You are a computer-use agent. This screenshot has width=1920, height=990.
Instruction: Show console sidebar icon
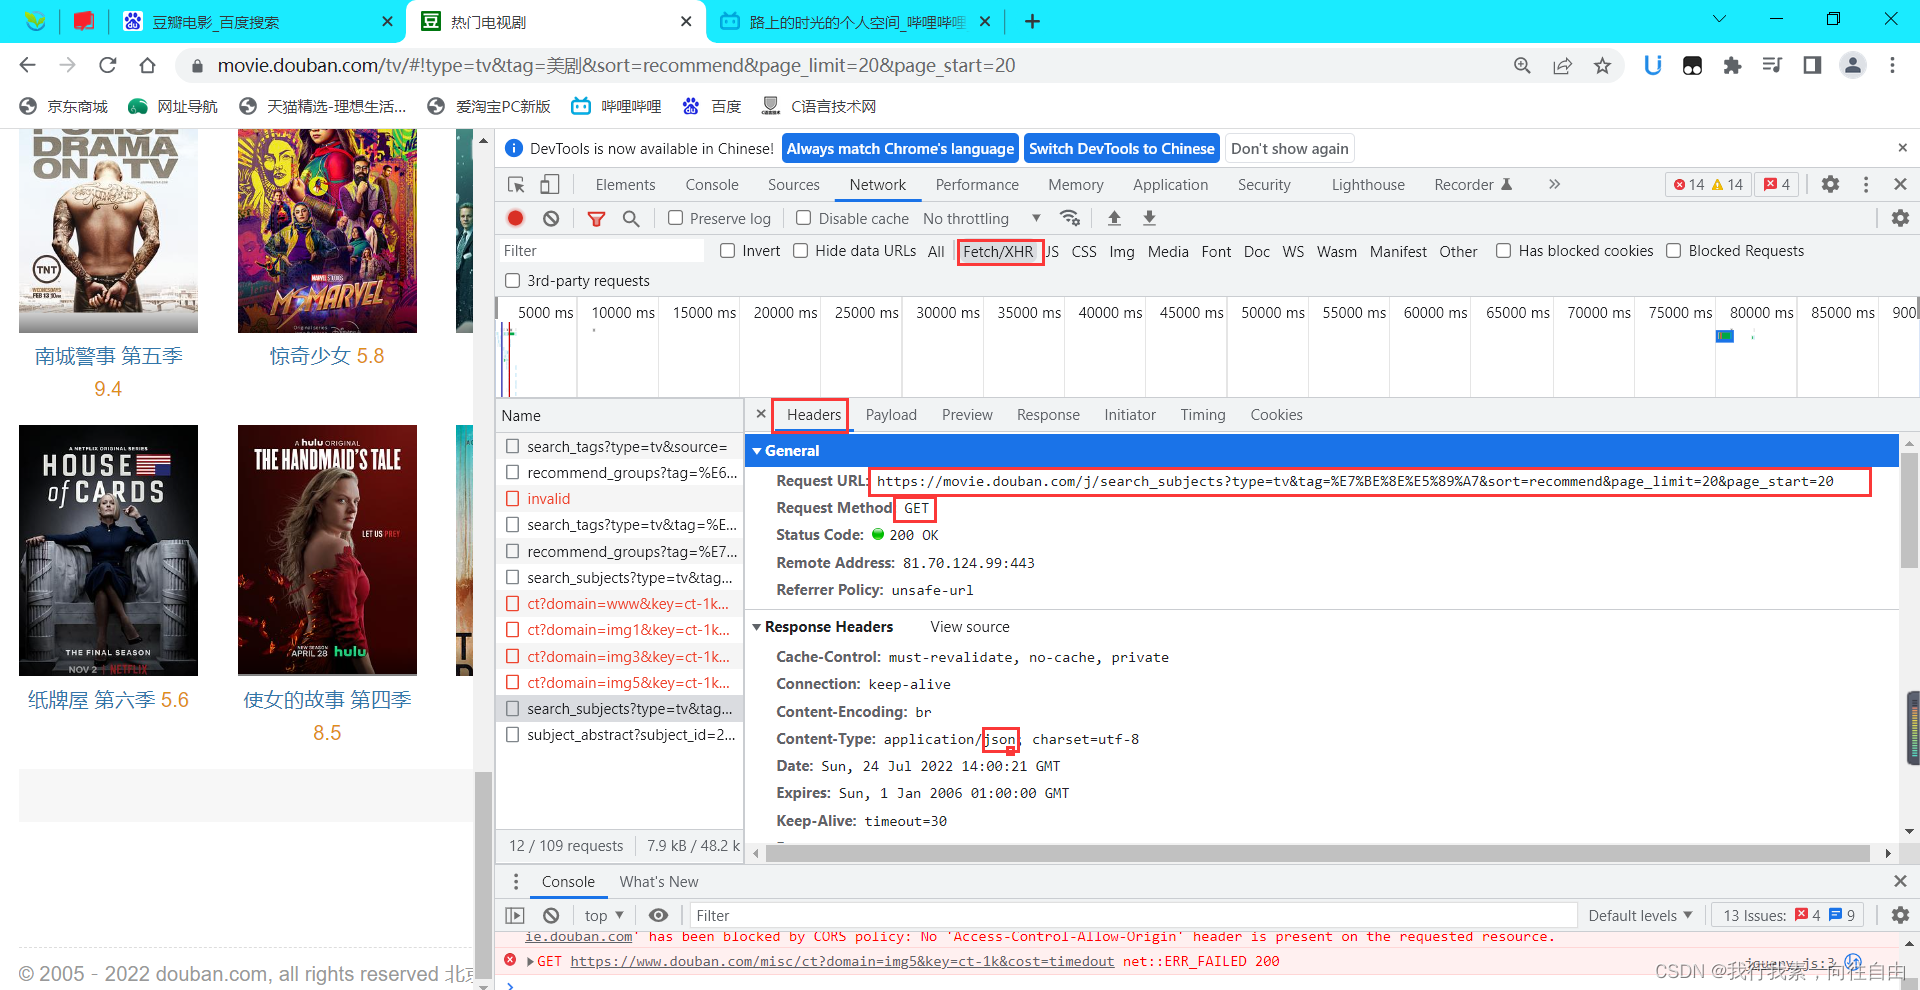(x=515, y=915)
